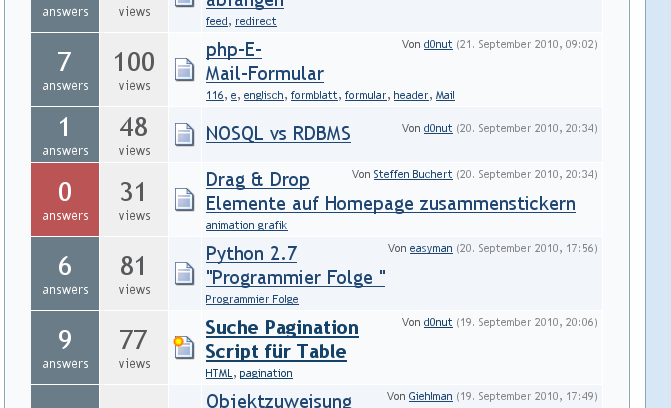Viewport: 671px width, 408px height.
Task: Click document icon beside feed redirect question
Action: [184, 5]
